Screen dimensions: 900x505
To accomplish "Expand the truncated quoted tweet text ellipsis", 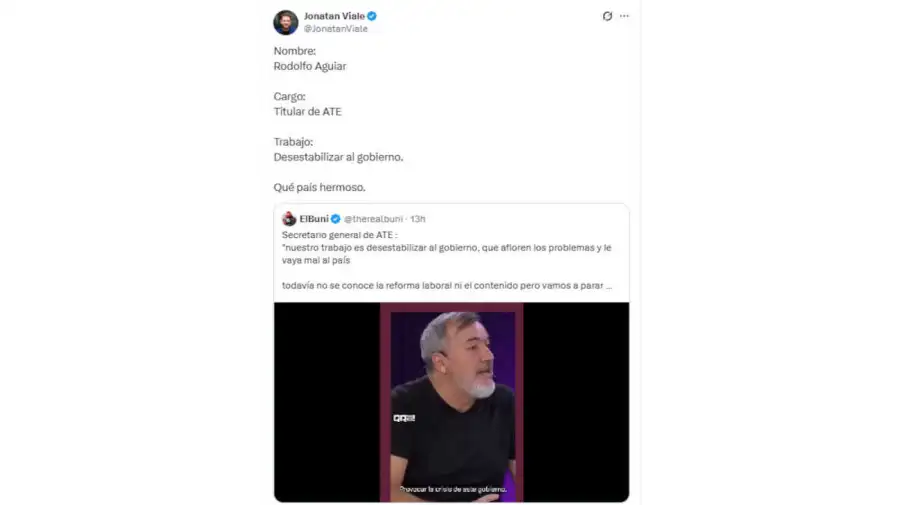I will coord(609,285).
